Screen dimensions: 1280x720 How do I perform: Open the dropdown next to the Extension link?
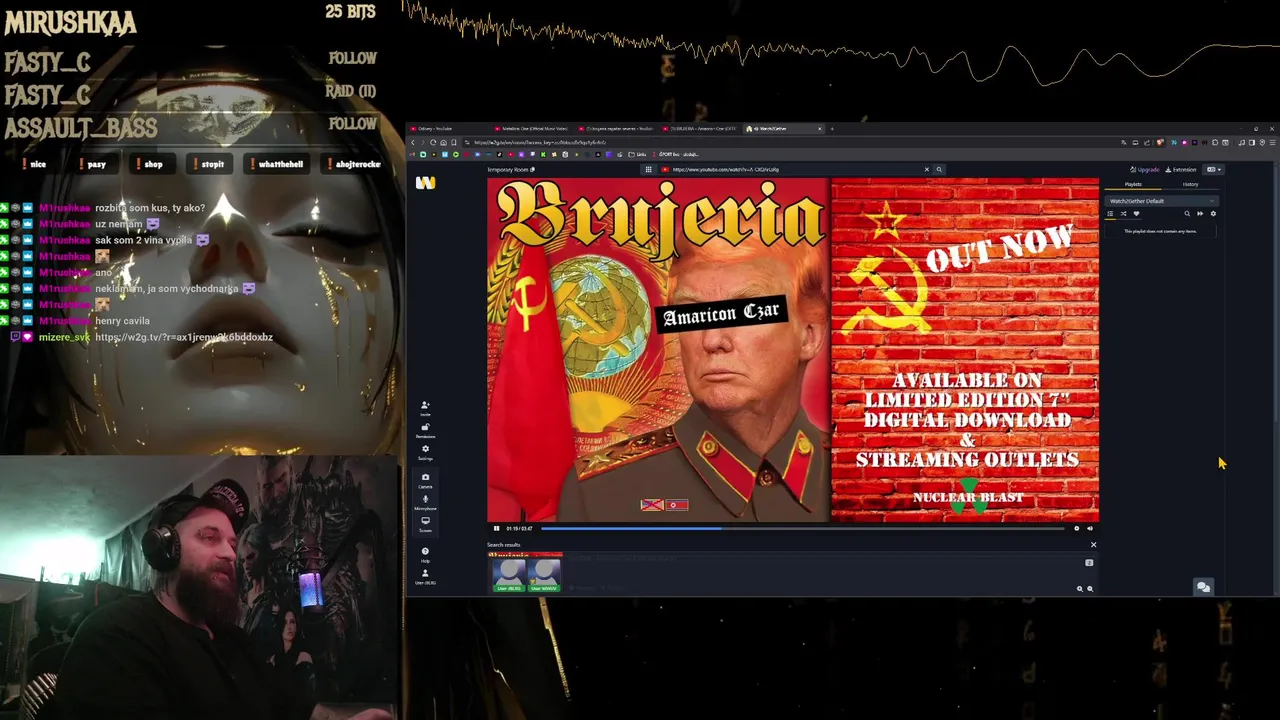click(1213, 170)
